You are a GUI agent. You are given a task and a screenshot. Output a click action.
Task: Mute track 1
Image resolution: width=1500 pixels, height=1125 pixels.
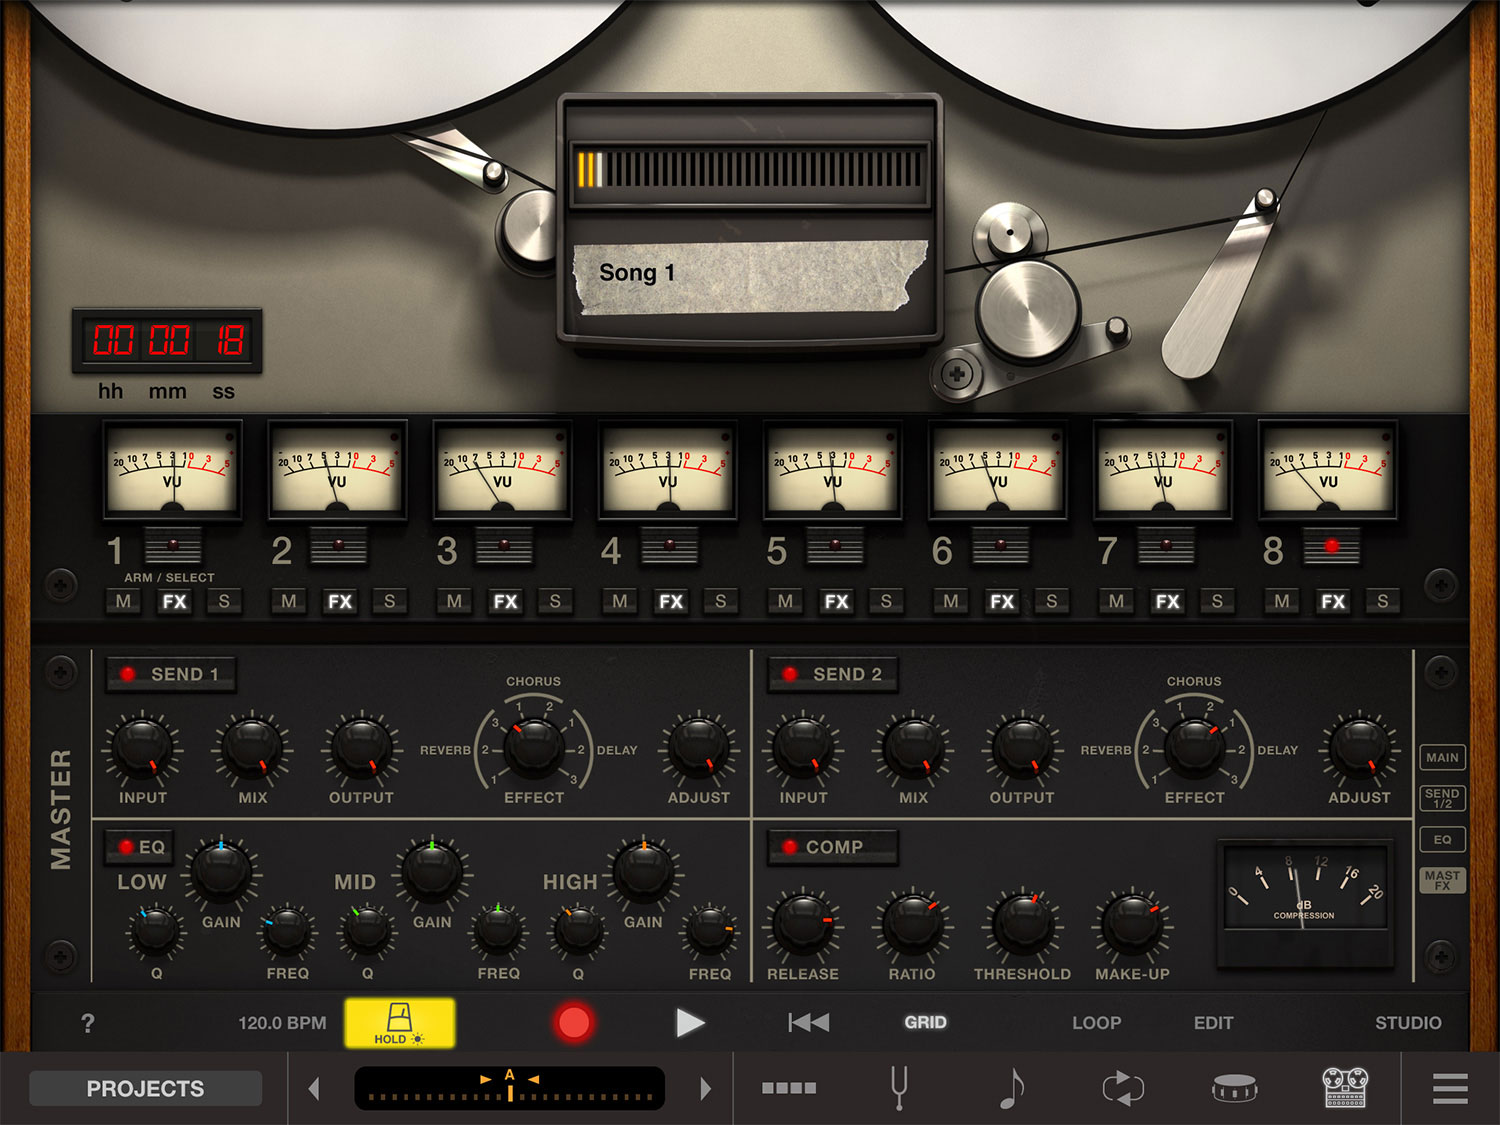tap(122, 601)
